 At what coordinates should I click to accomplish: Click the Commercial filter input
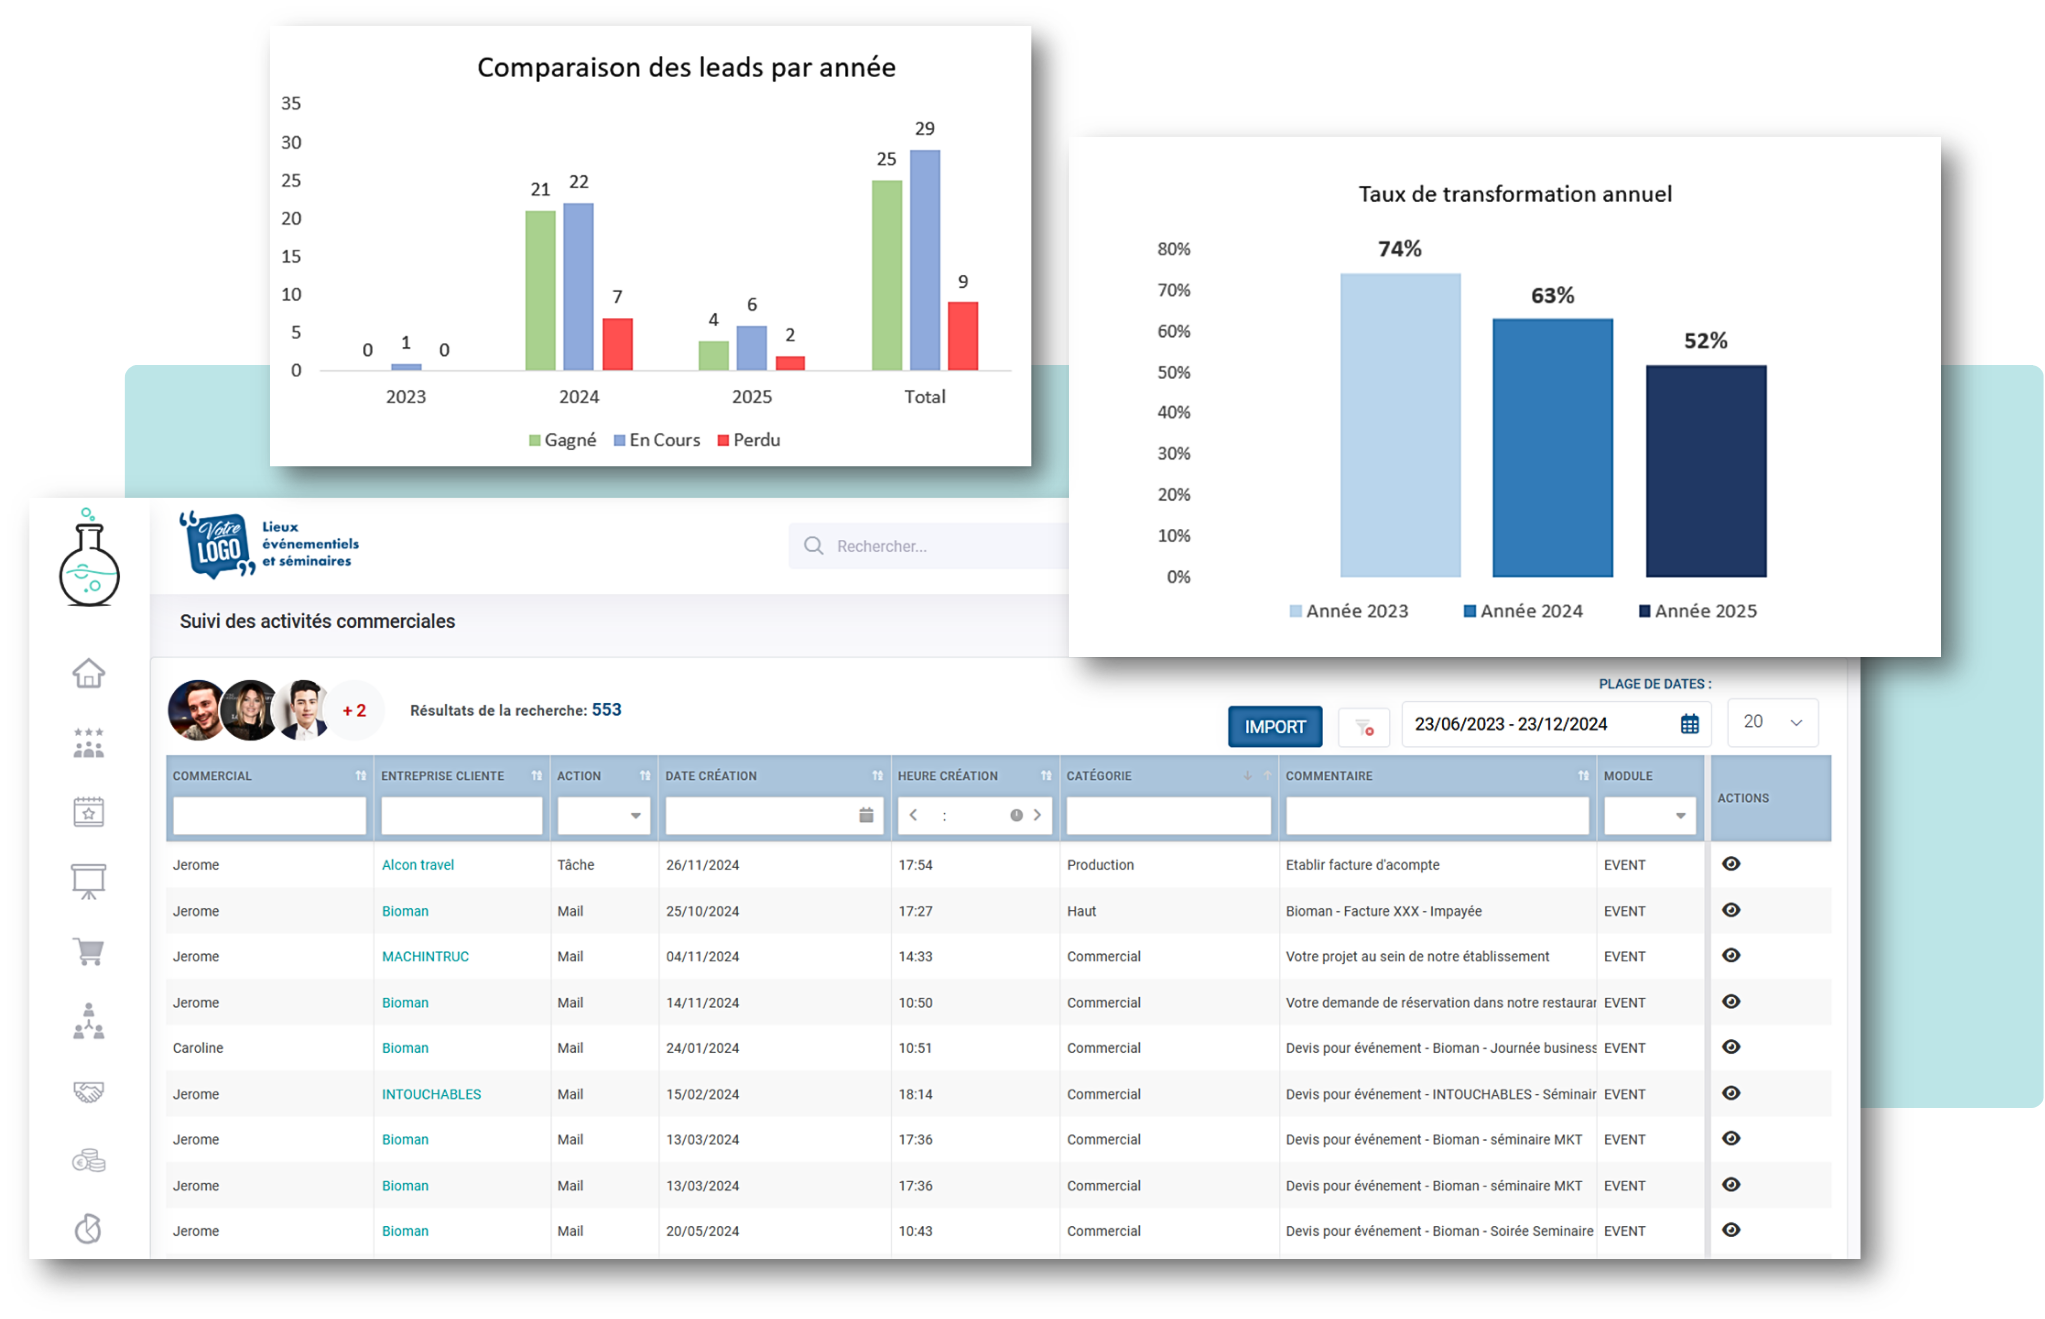269,815
